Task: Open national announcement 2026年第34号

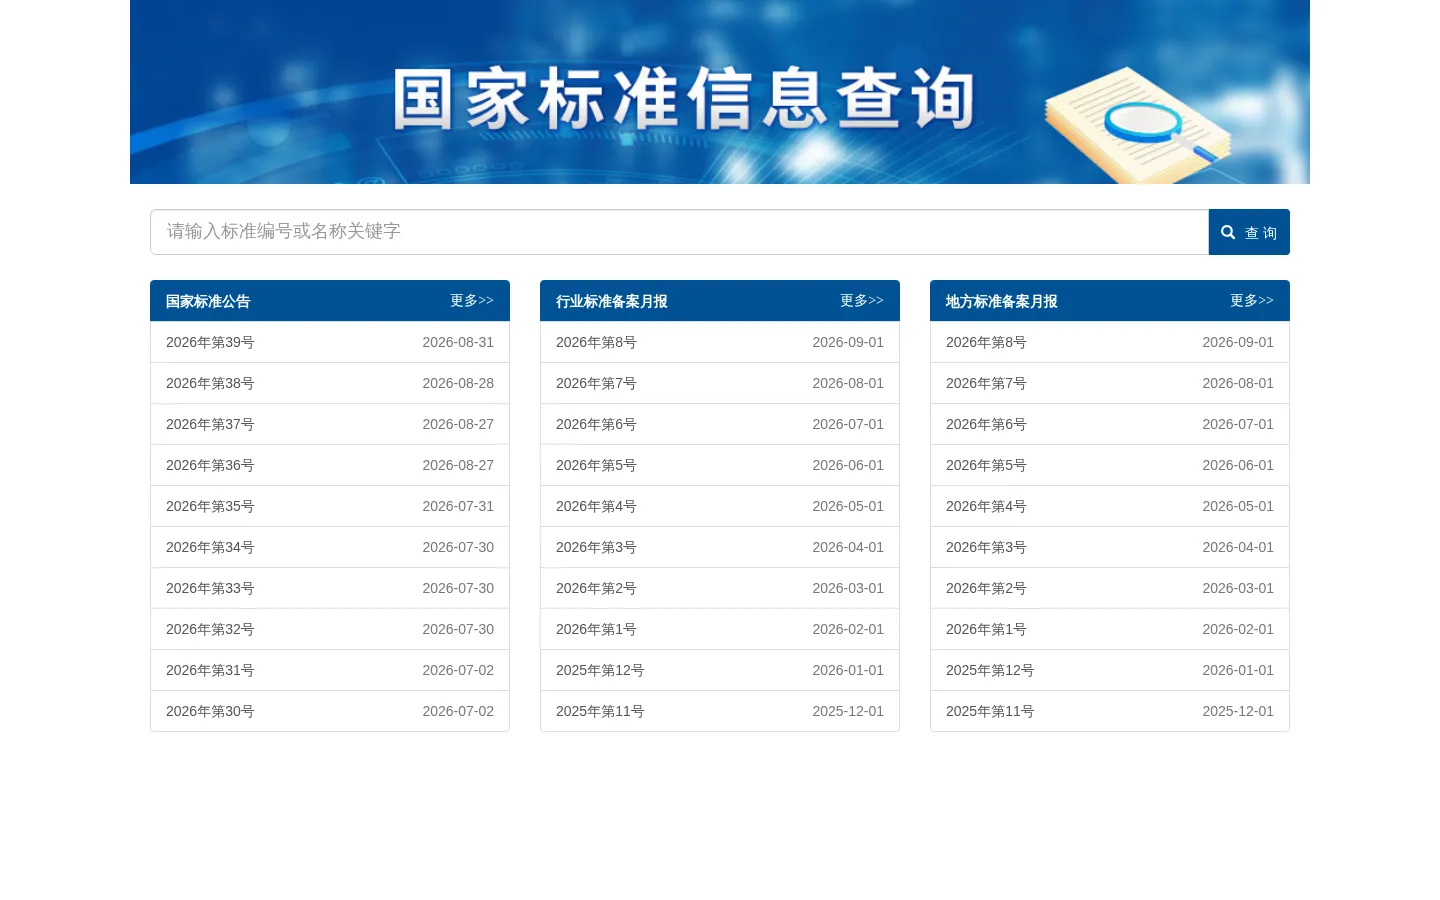Action: pyautogui.click(x=210, y=547)
